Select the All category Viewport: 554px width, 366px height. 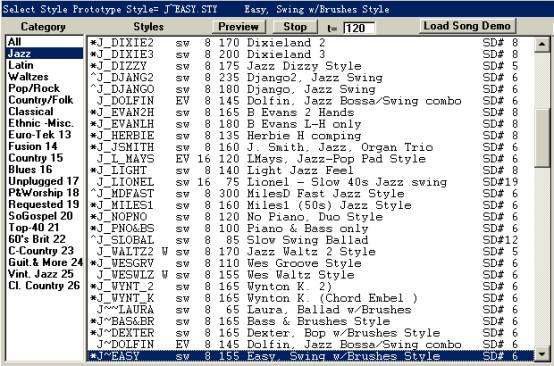(x=45, y=42)
